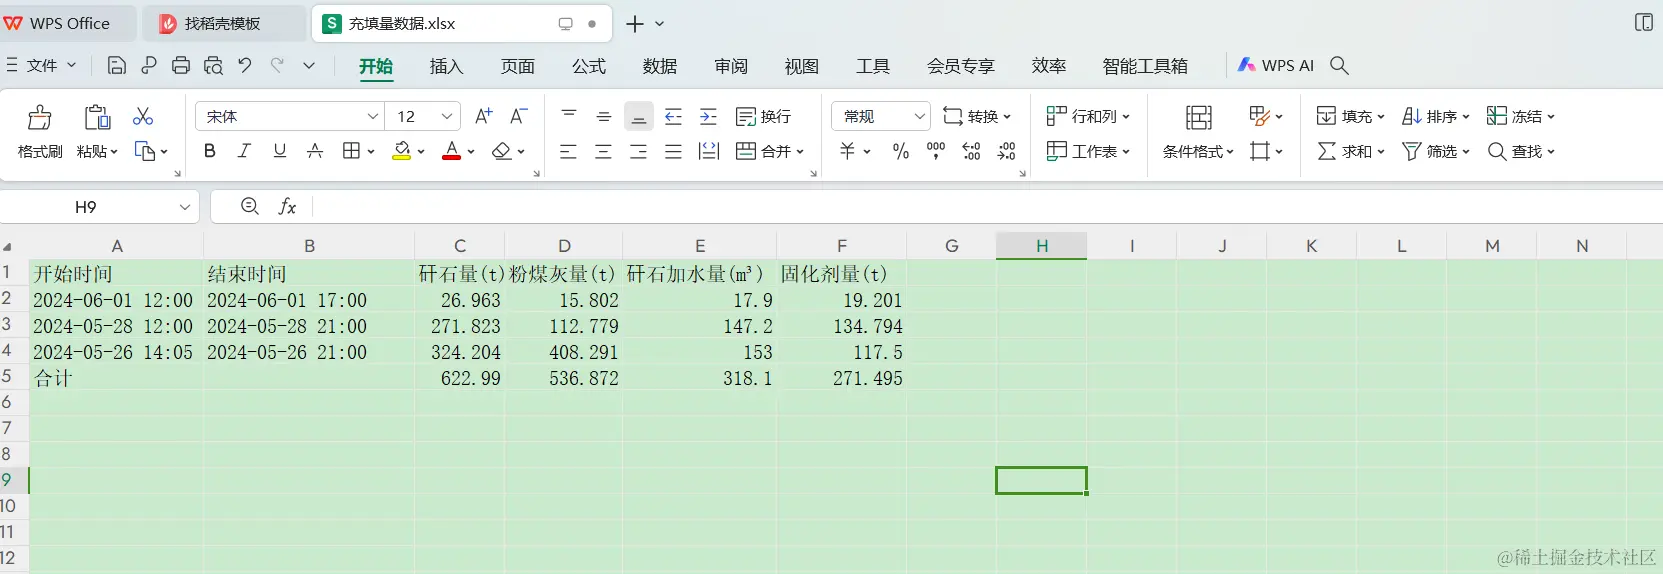The width and height of the screenshot is (1663, 574).
Task: Click the 求和 sum button
Action: coord(1350,151)
